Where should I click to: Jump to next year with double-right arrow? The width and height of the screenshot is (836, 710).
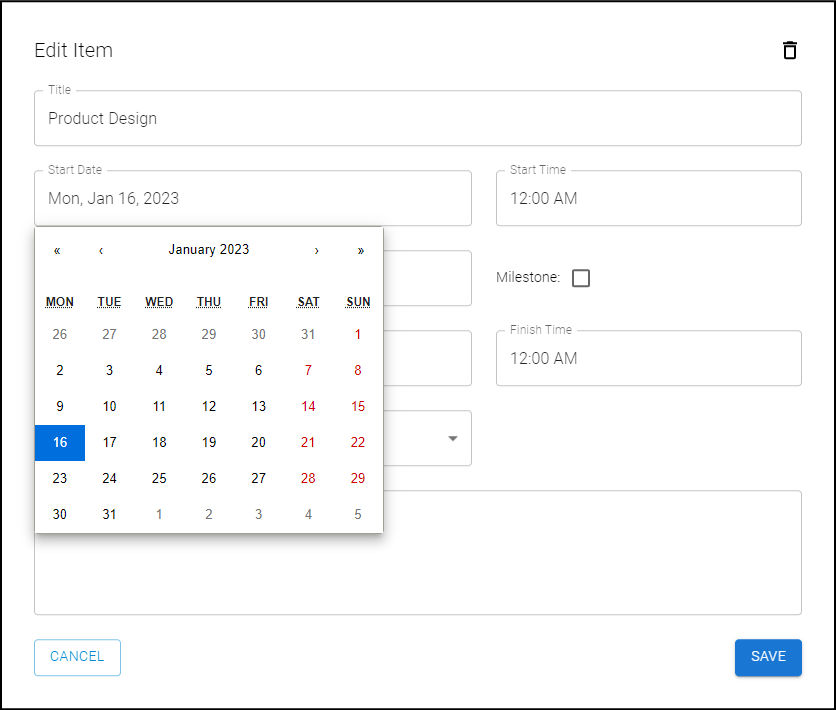(361, 250)
